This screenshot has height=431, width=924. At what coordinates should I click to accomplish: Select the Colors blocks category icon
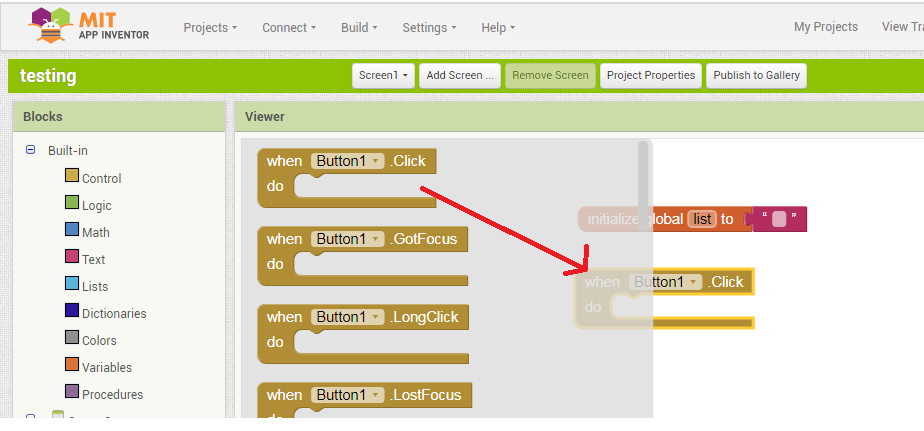(72, 339)
